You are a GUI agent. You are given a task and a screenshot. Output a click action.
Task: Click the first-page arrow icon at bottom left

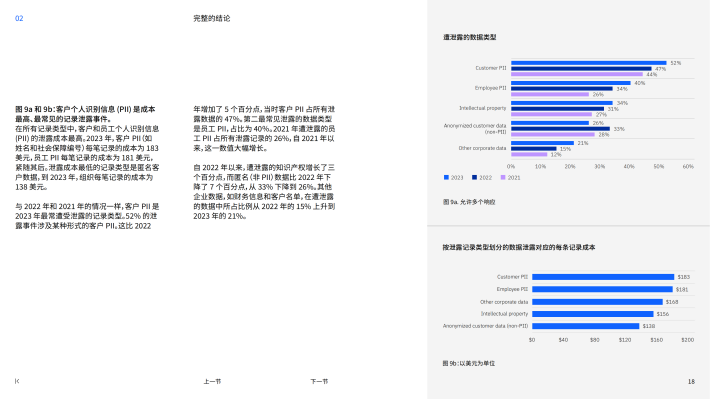point(17,381)
